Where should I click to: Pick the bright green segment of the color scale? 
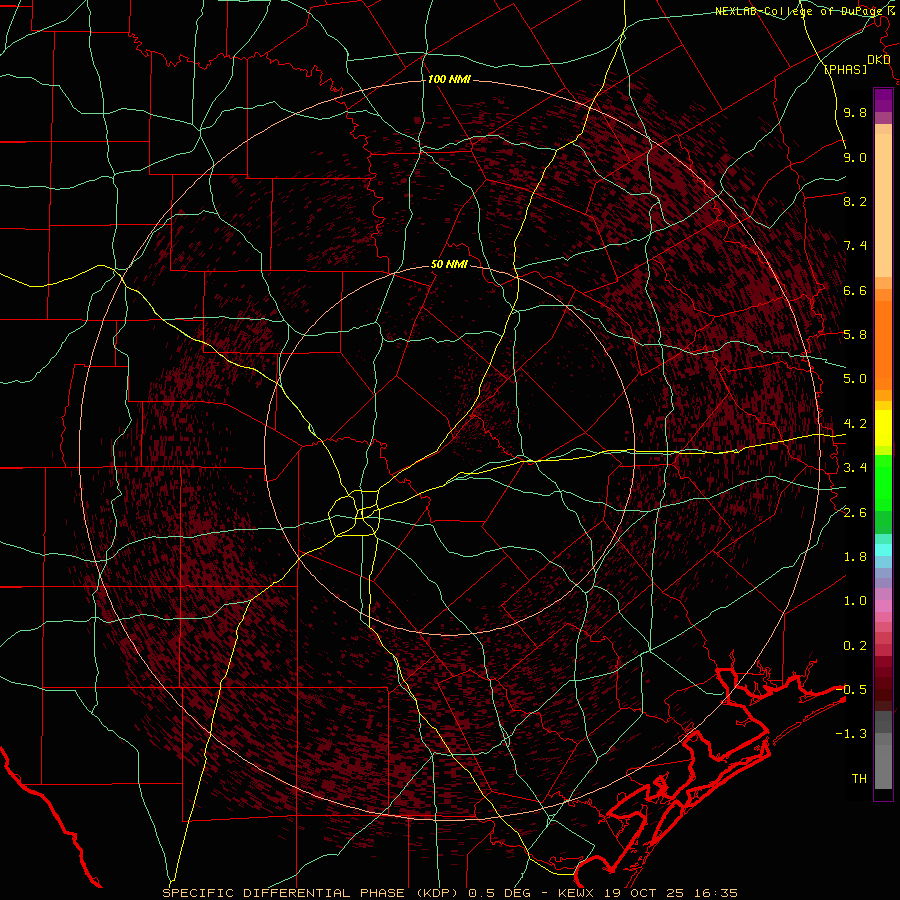coord(883,483)
